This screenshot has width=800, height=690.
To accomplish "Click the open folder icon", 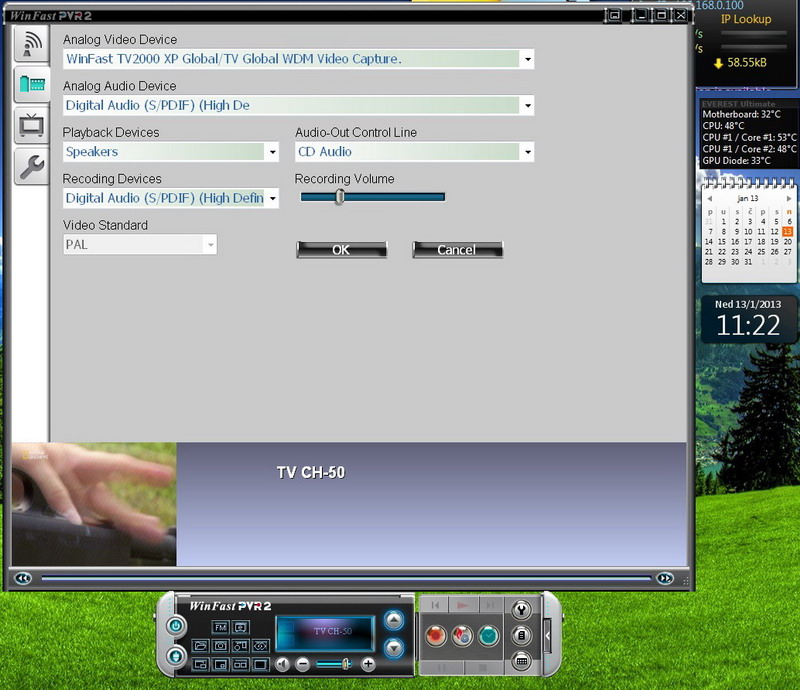I will tap(200, 646).
